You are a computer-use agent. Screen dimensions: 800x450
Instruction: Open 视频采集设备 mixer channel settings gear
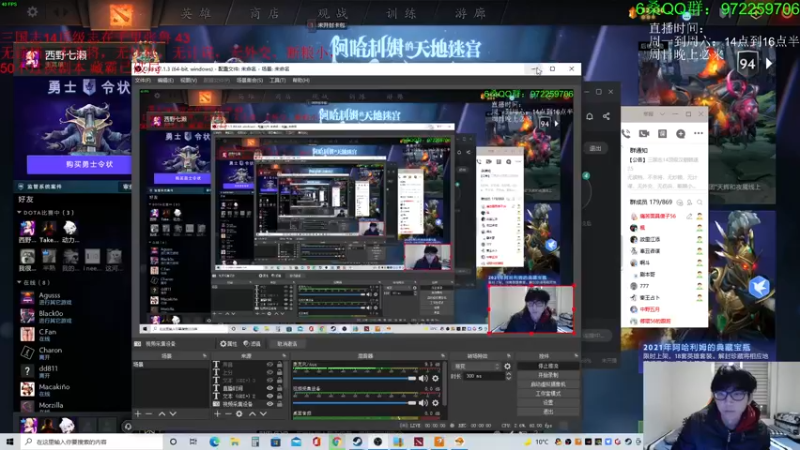click(x=435, y=403)
